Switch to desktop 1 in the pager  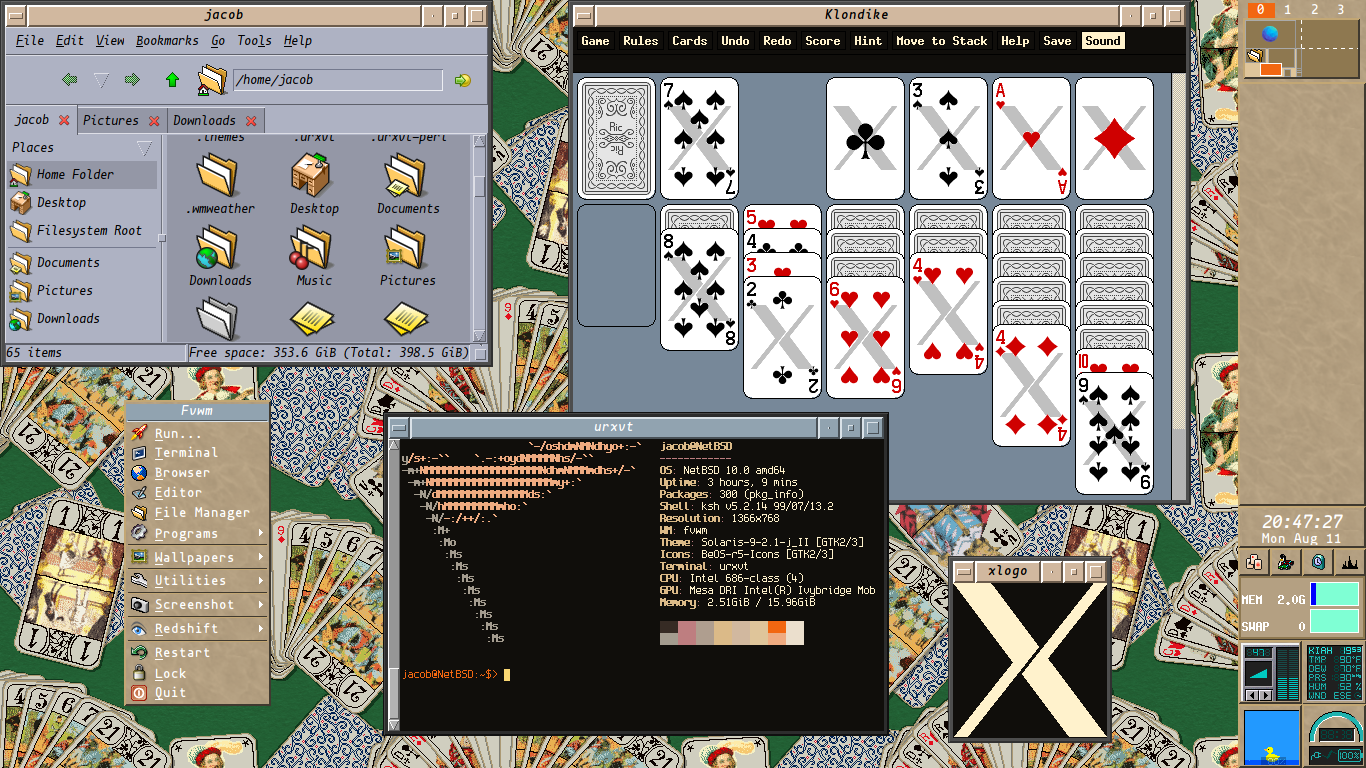[1287, 10]
